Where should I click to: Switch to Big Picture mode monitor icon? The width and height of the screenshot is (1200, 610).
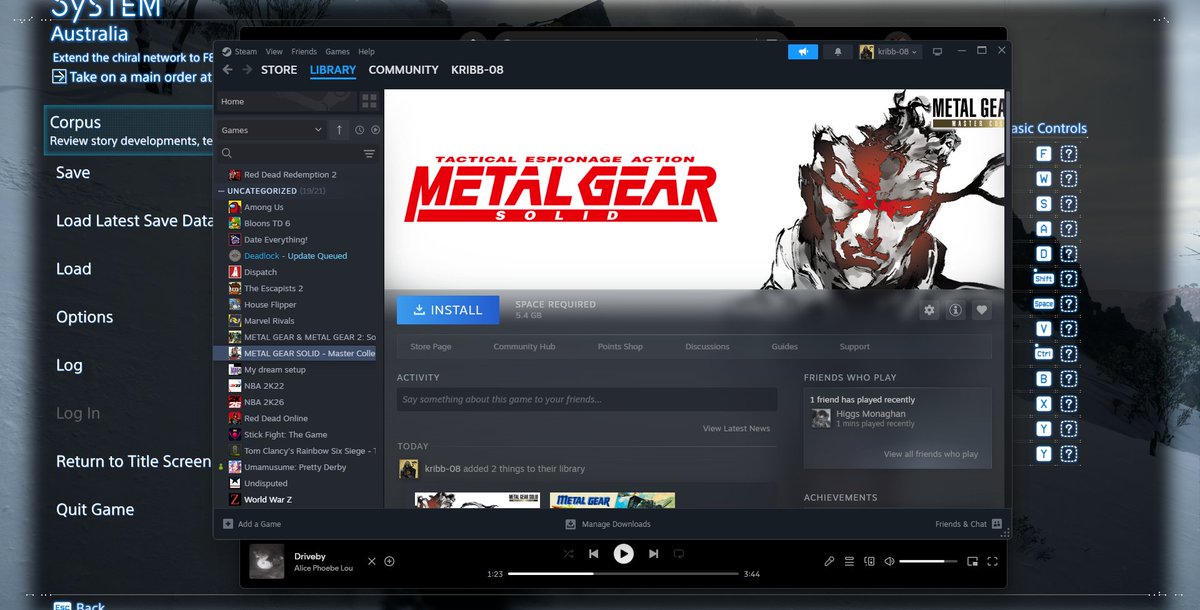point(937,52)
